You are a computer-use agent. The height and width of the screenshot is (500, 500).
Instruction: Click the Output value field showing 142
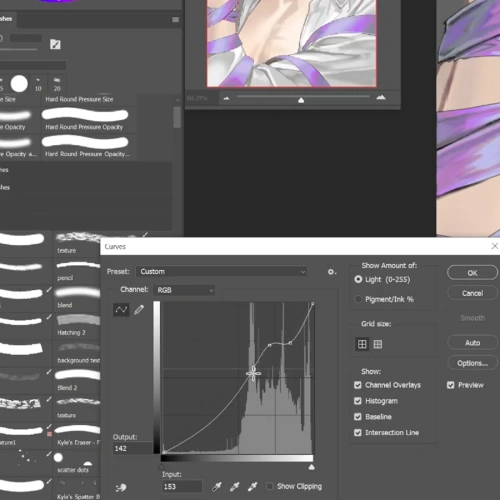tap(133, 449)
